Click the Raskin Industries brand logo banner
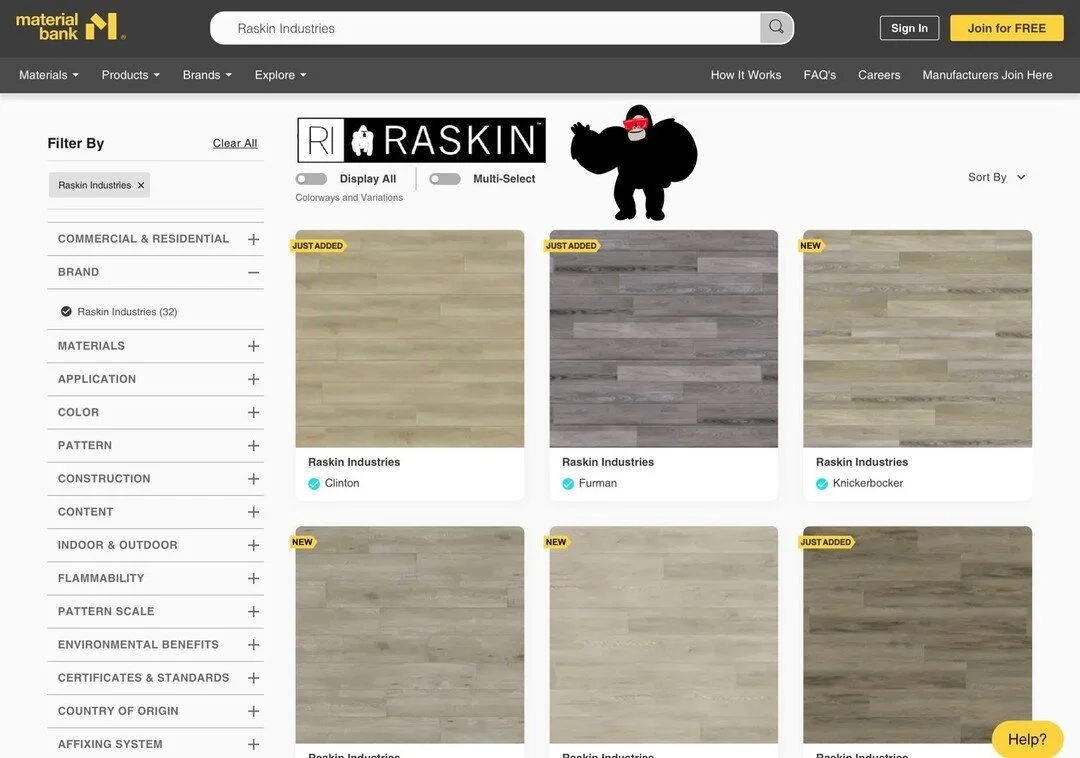The width and height of the screenshot is (1080, 758). (x=420, y=139)
